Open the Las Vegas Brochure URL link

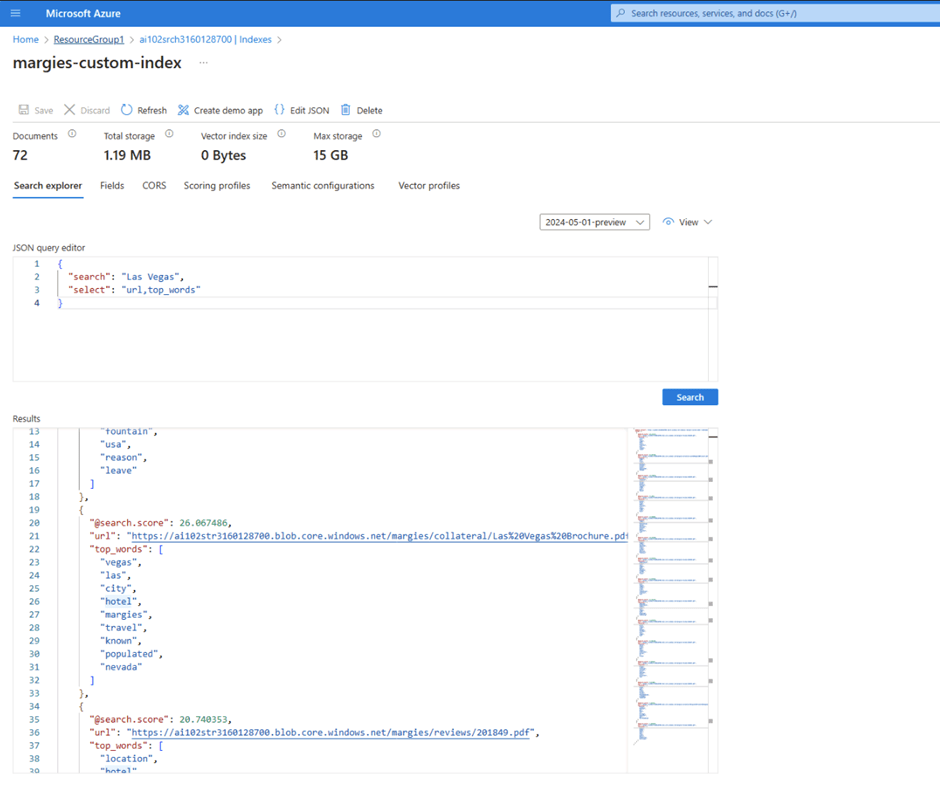click(378, 536)
